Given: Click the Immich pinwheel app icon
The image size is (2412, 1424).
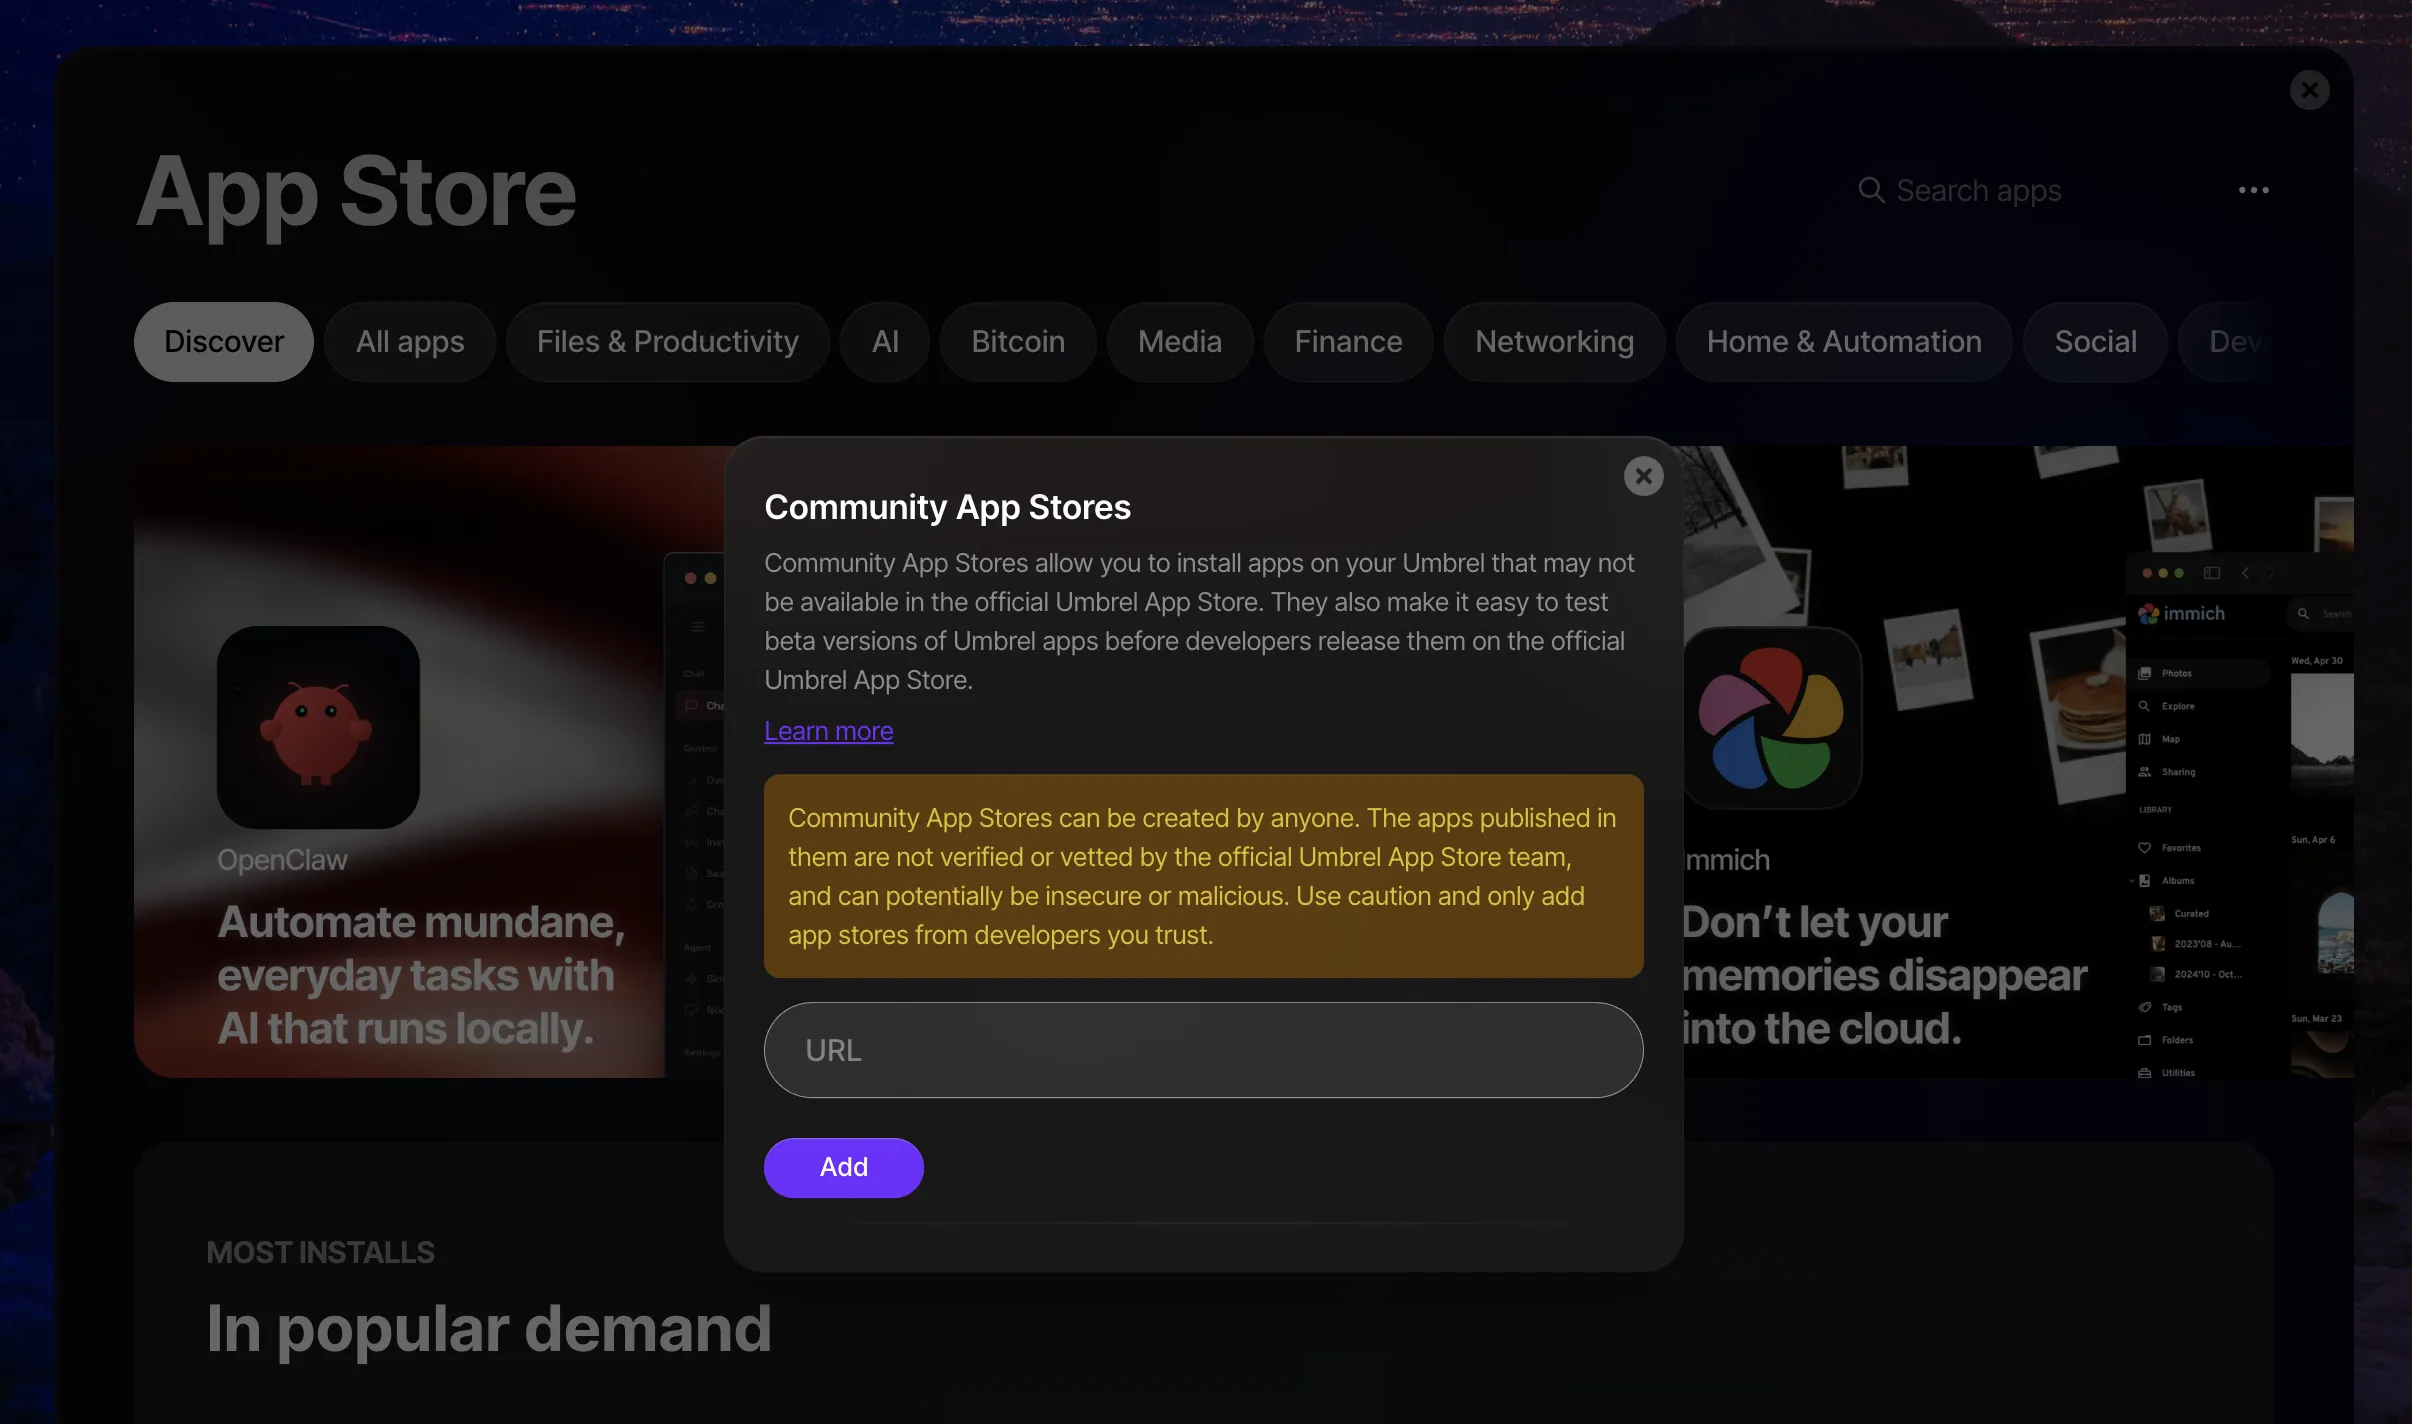Looking at the screenshot, I should pyautogui.click(x=1771, y=718).
